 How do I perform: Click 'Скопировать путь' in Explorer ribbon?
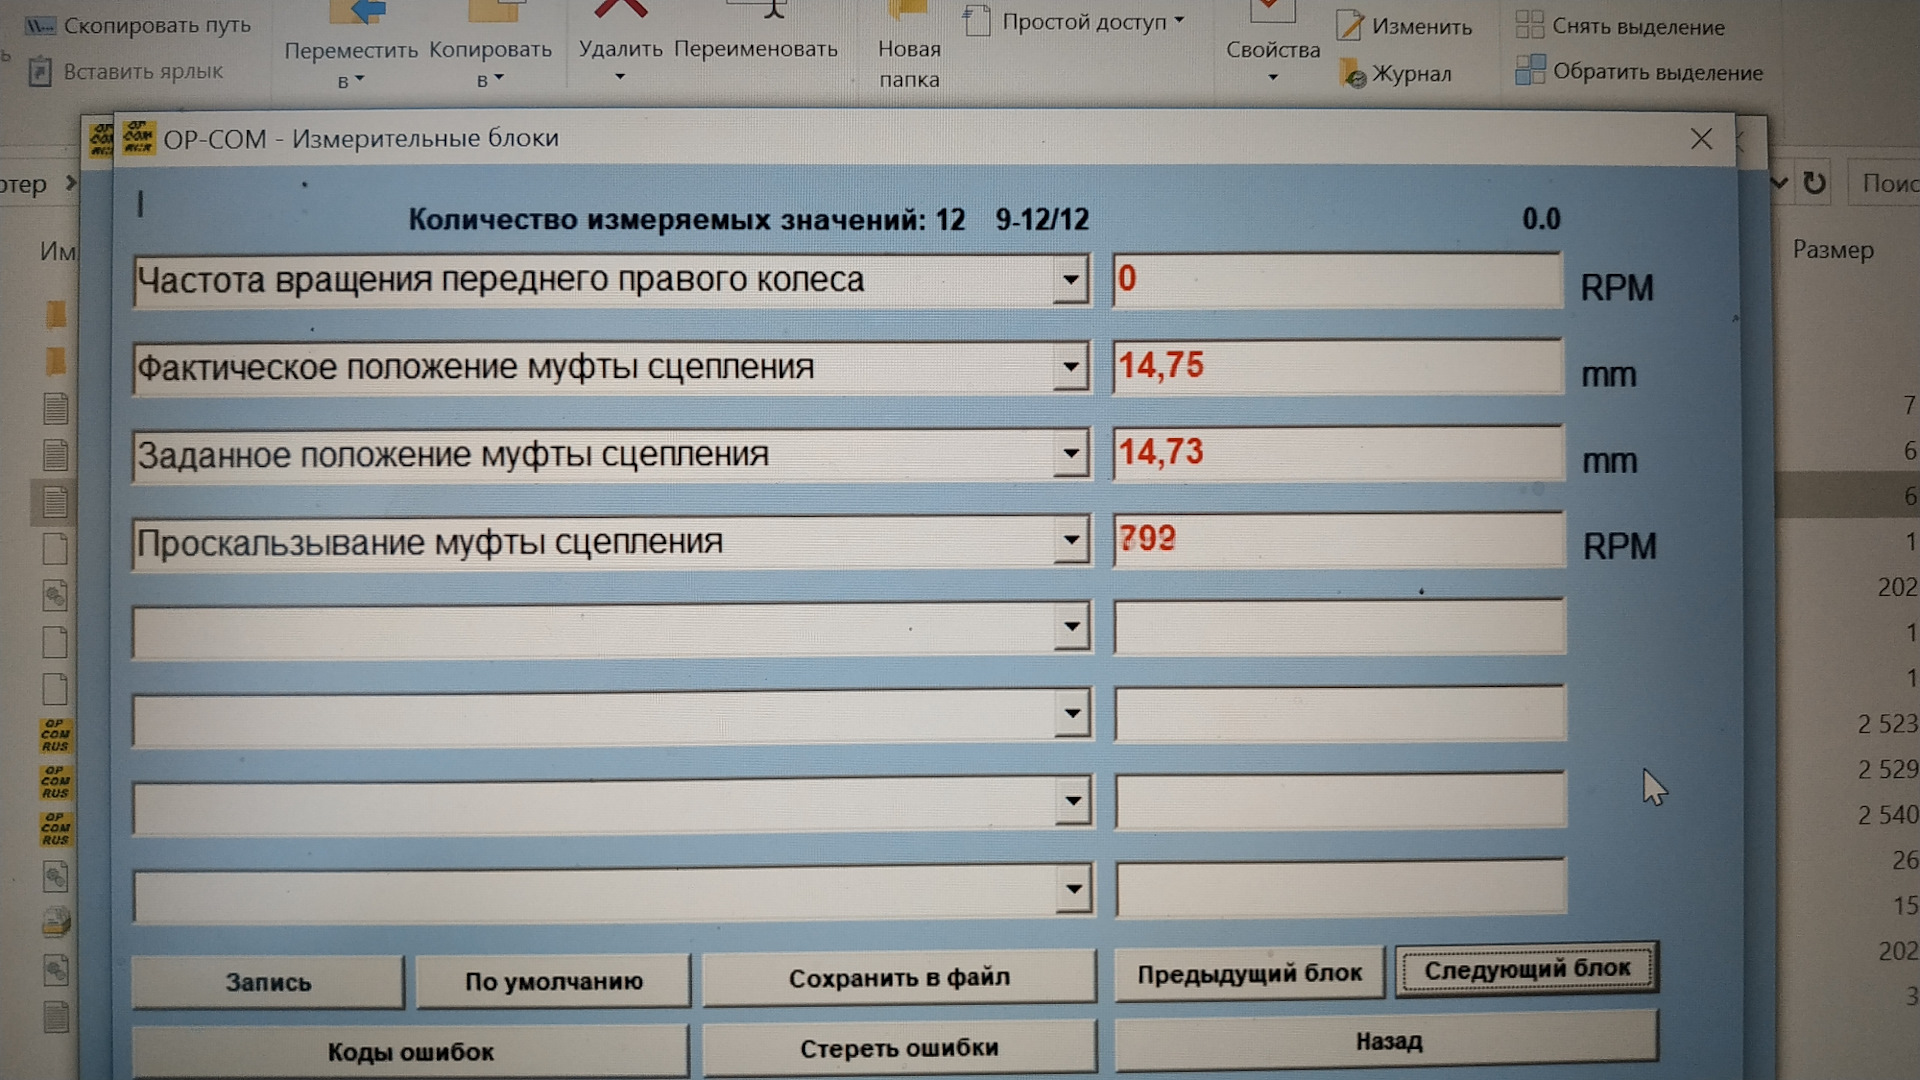click(139, 26)
